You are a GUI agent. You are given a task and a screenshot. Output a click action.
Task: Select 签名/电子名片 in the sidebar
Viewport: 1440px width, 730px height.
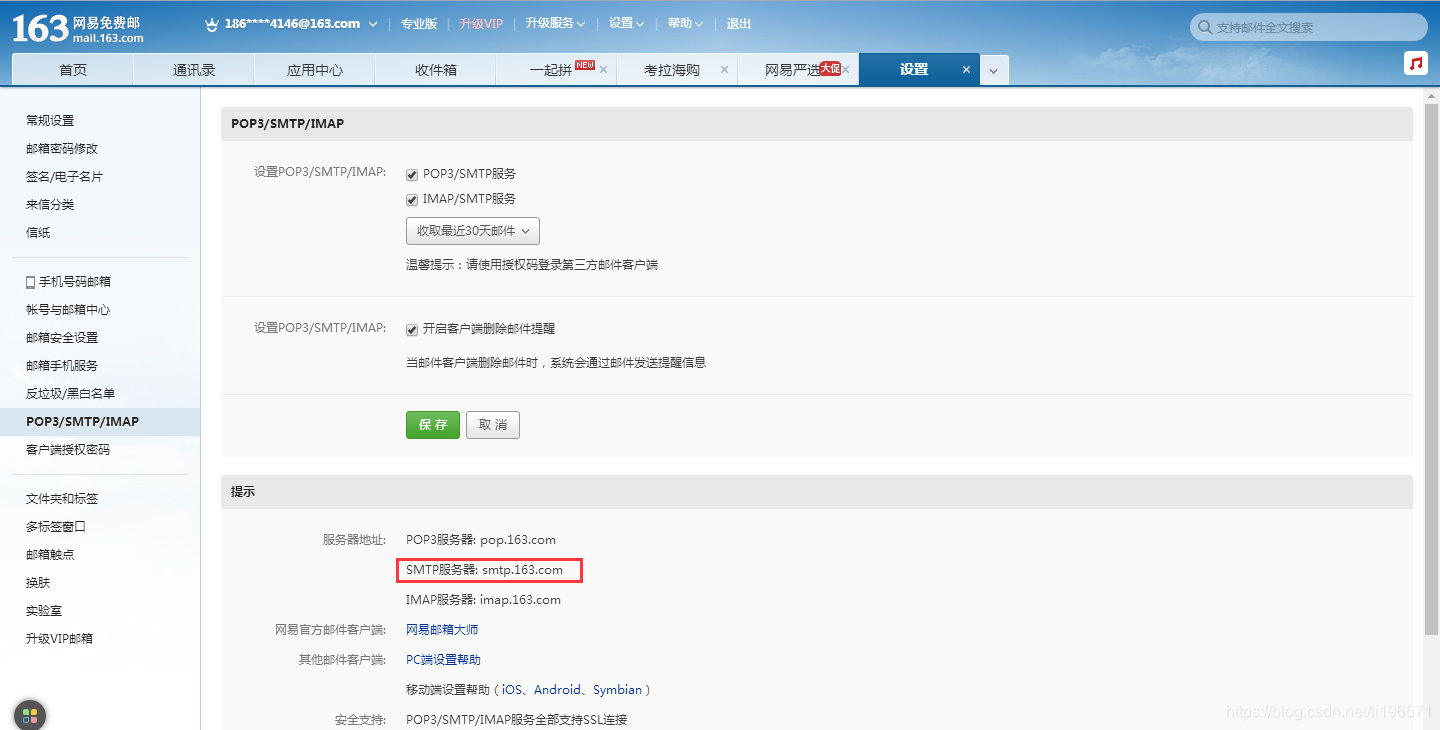coord(64,177)
